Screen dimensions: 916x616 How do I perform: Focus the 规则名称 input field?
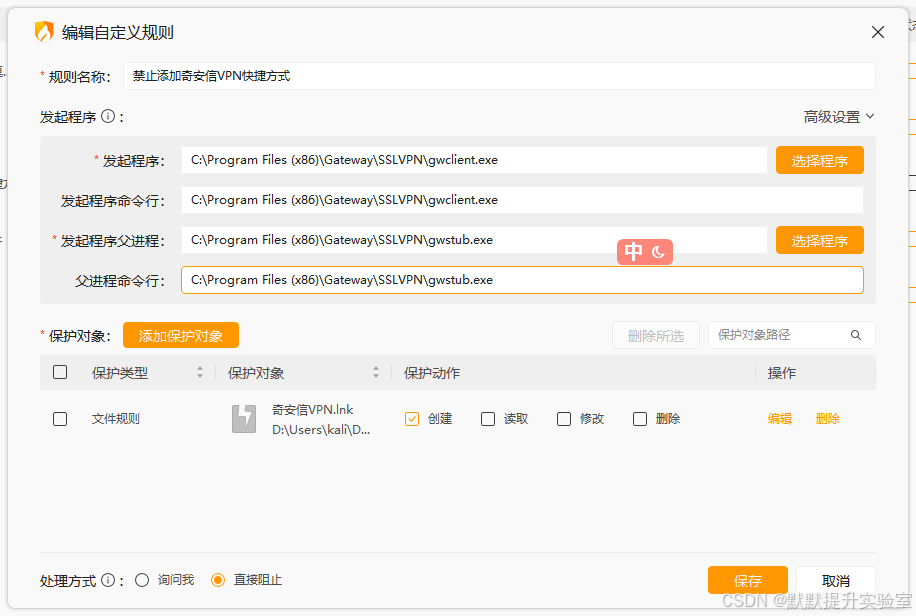pos(499,76)
